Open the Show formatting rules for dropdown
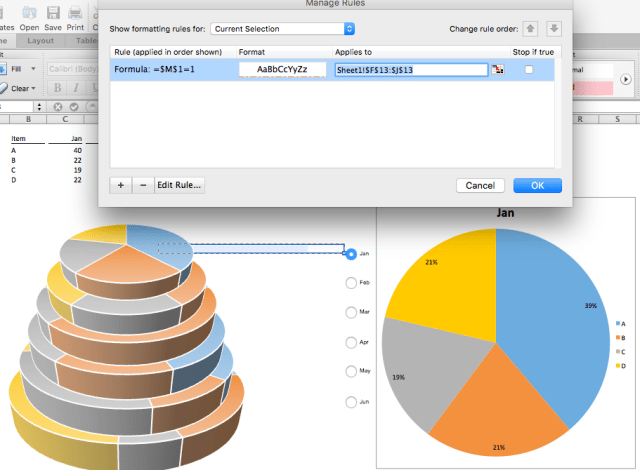This screenshot has width=640, height=470. pyautogui.click(x=282, y=29)
